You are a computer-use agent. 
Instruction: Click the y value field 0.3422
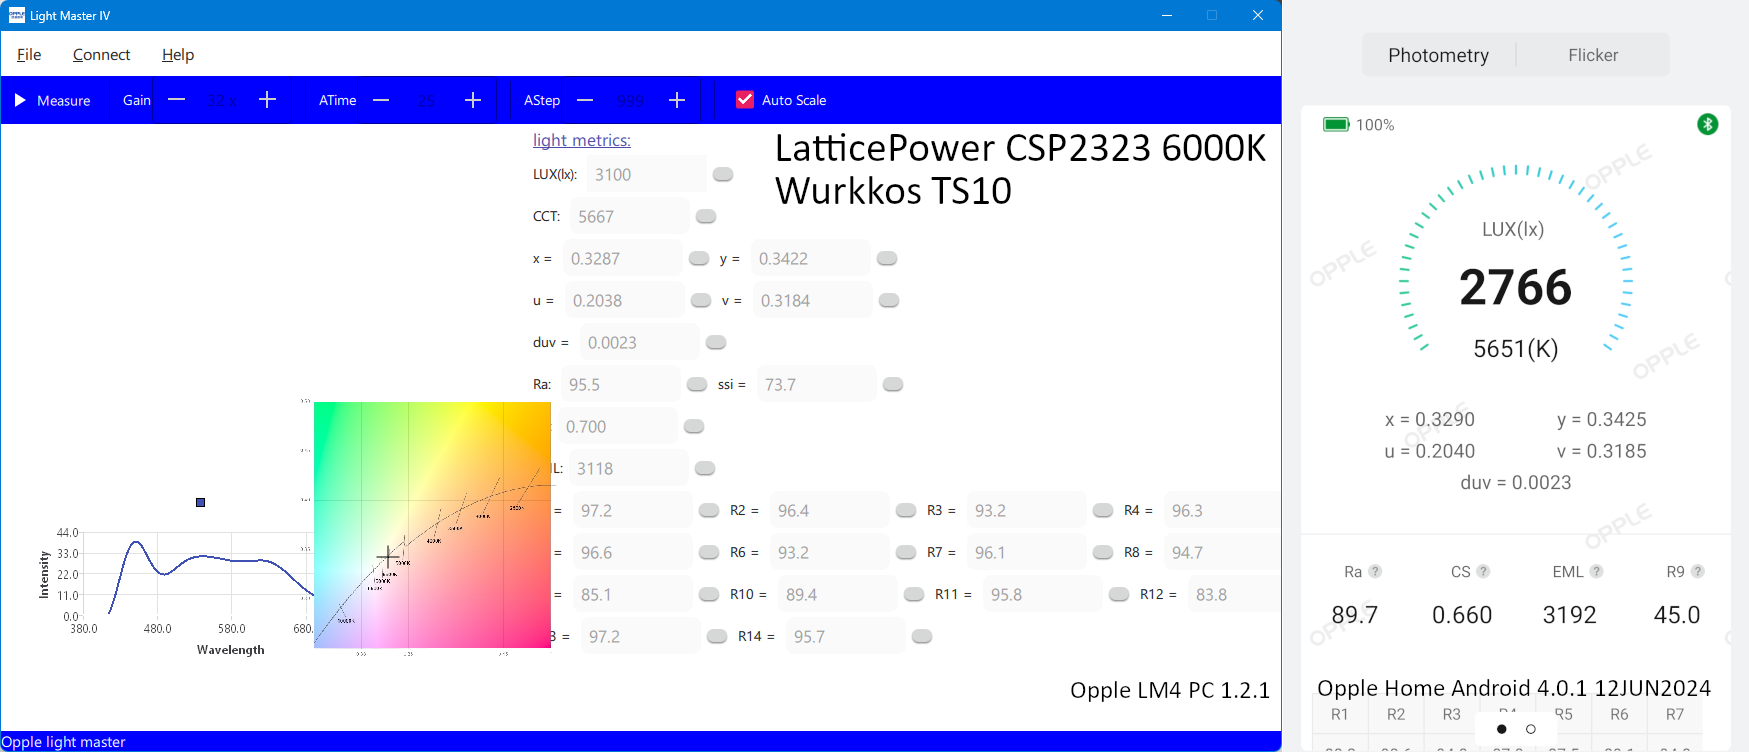pos(810,258)
